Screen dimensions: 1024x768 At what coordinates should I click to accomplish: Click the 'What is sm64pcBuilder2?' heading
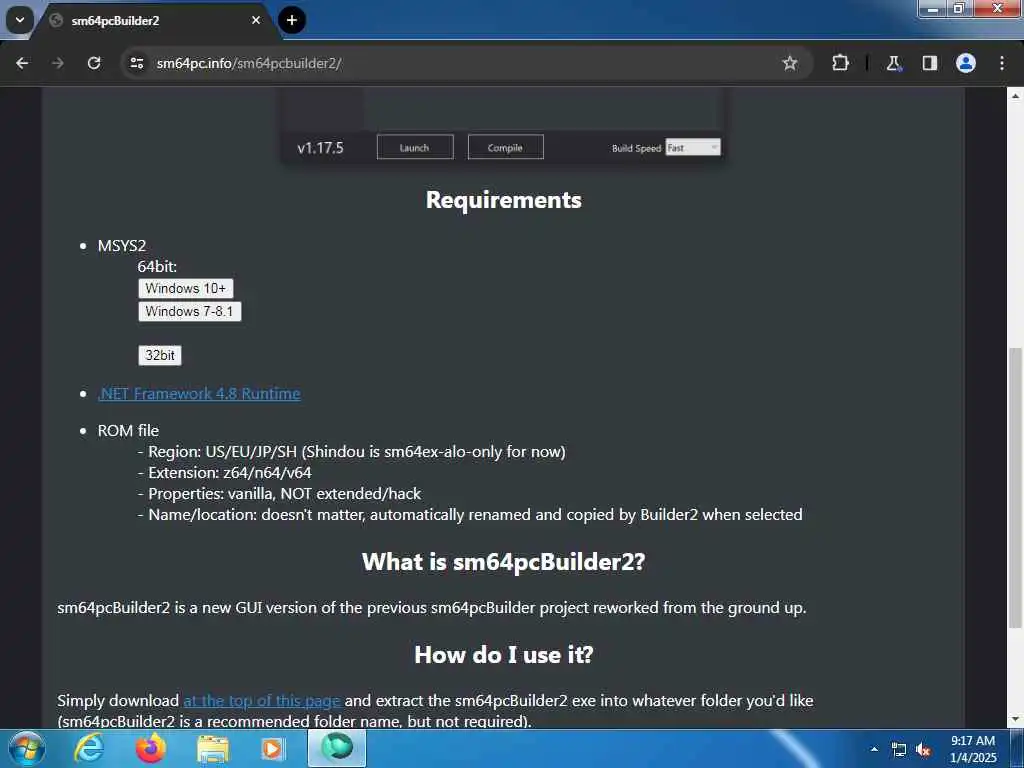pos(504,562)
